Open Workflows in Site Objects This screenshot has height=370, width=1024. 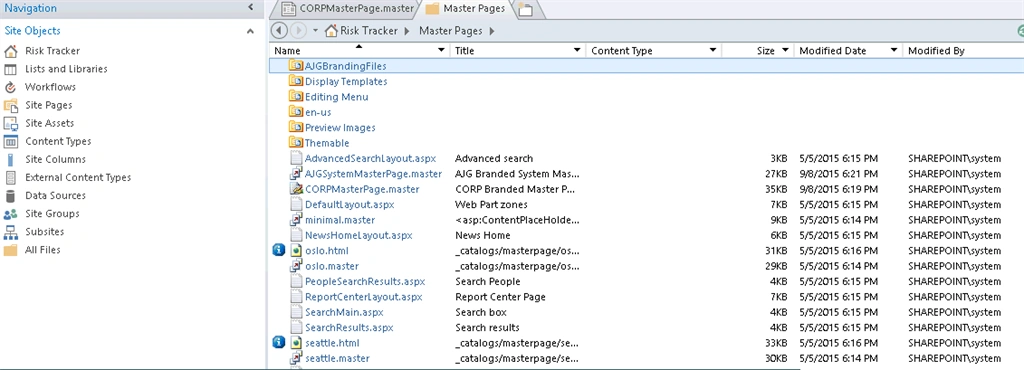pos(50,87)
